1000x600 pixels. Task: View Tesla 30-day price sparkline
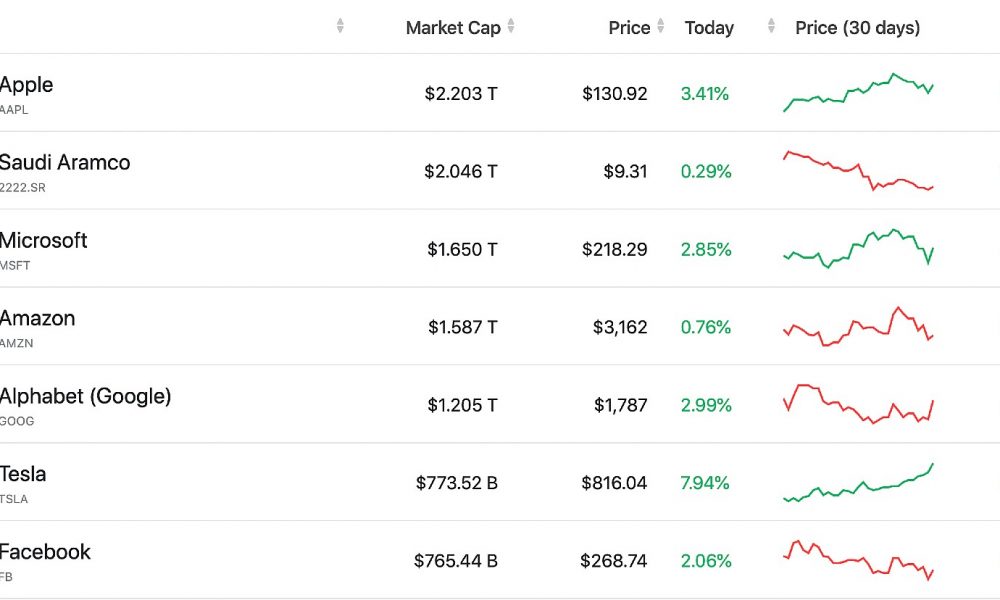[858, 483]
